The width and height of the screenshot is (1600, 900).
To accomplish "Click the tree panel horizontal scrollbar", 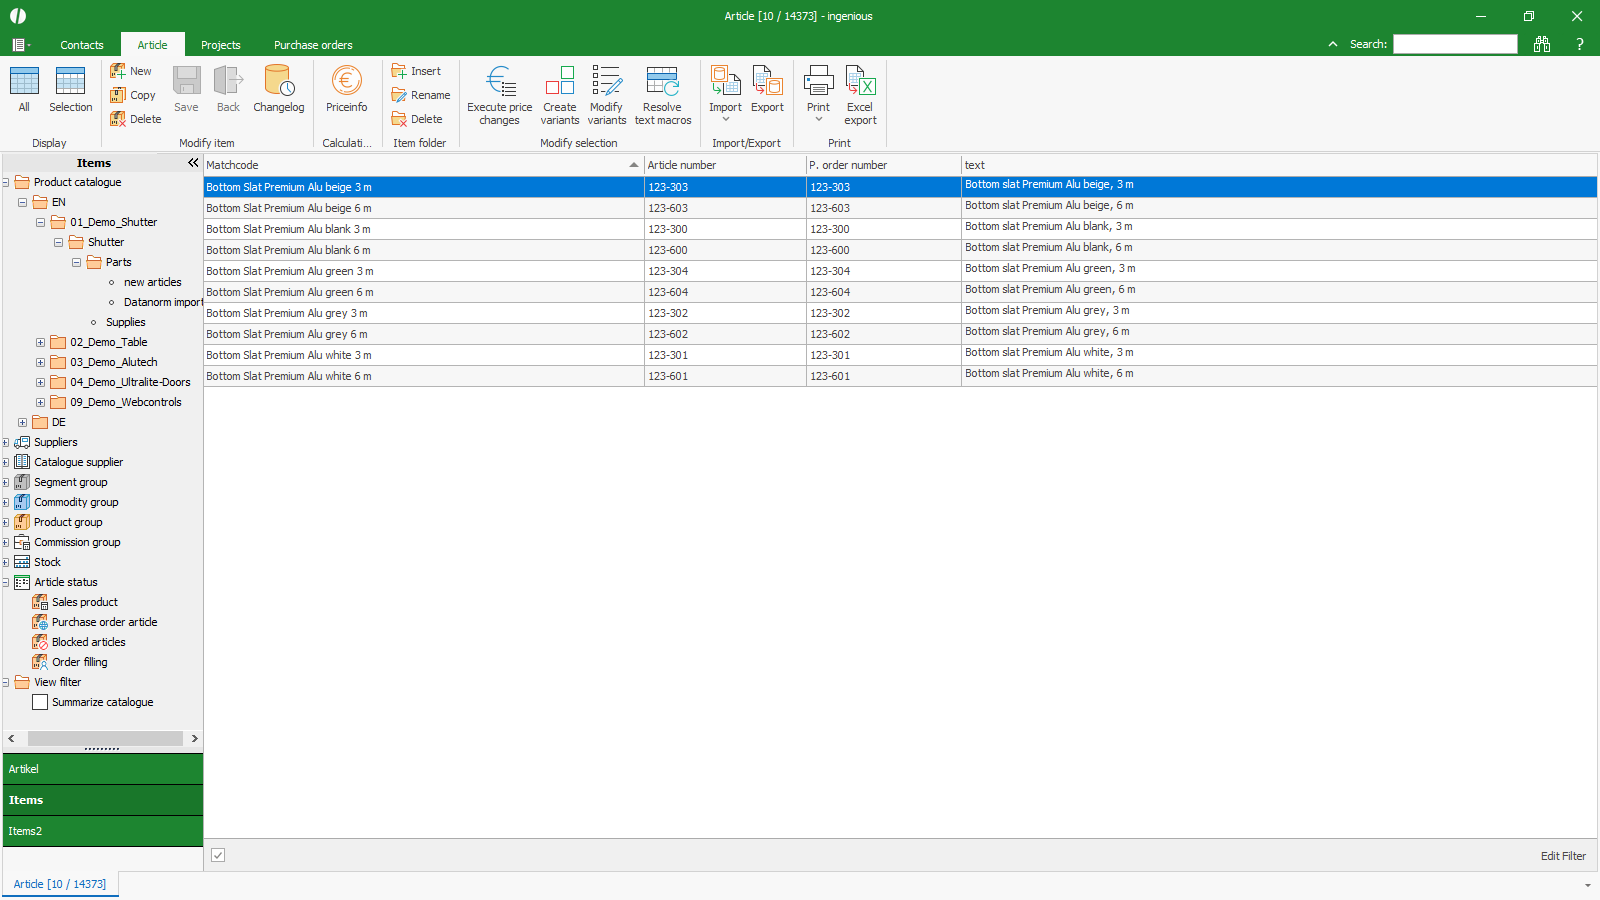I will (x=104, y=739).
